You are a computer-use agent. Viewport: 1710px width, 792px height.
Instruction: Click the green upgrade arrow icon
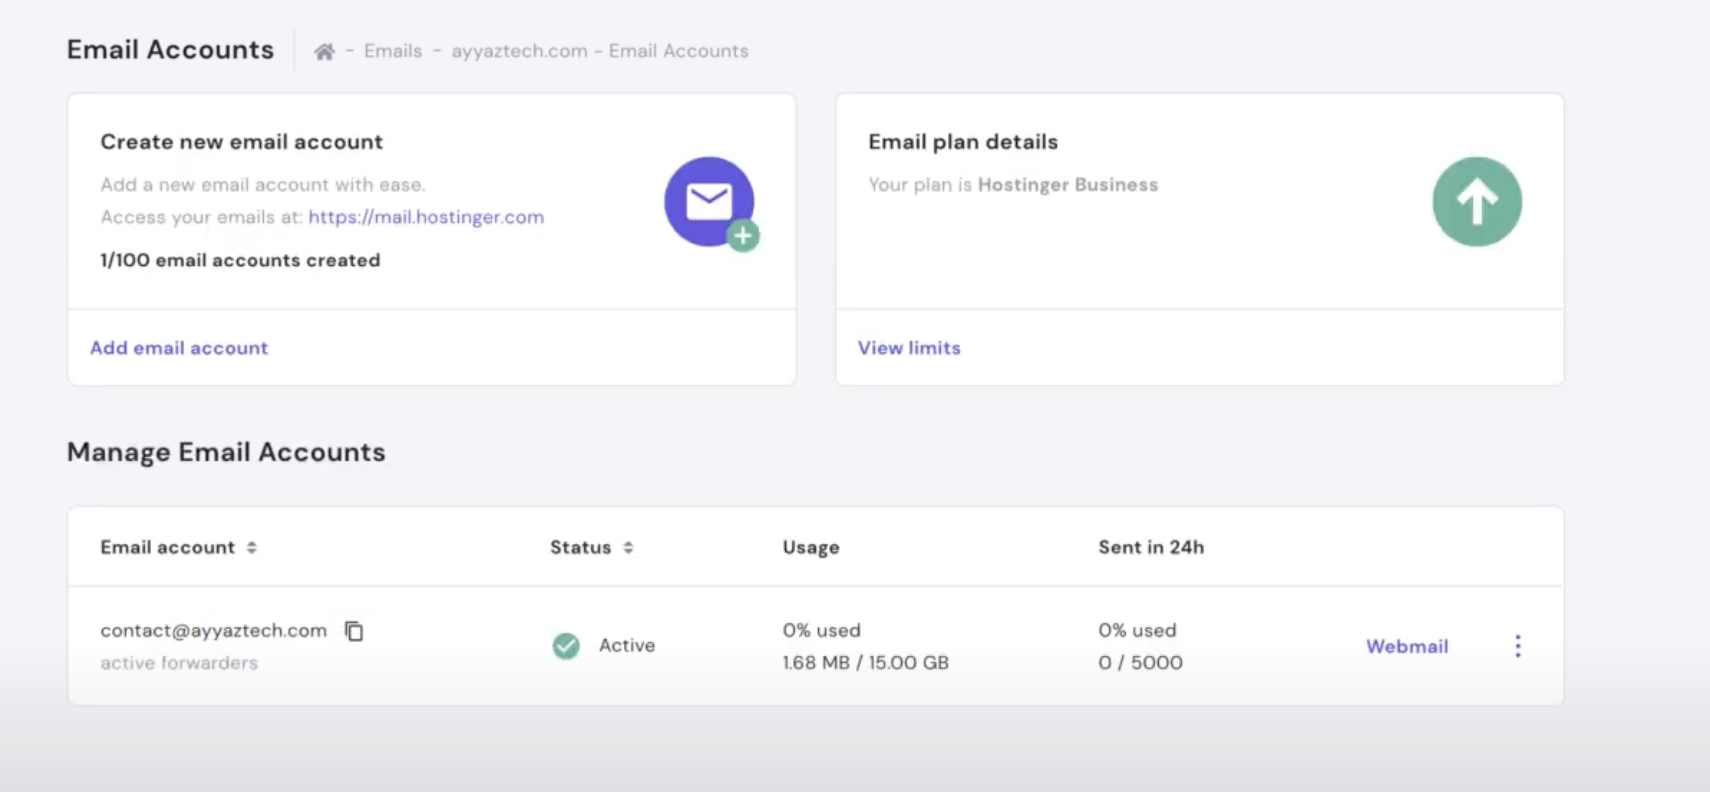pos(1476,202)
